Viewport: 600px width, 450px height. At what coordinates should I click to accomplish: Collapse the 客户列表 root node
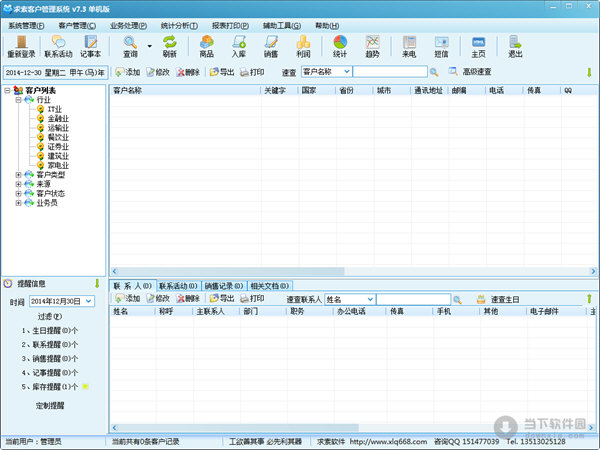point(7,90)
